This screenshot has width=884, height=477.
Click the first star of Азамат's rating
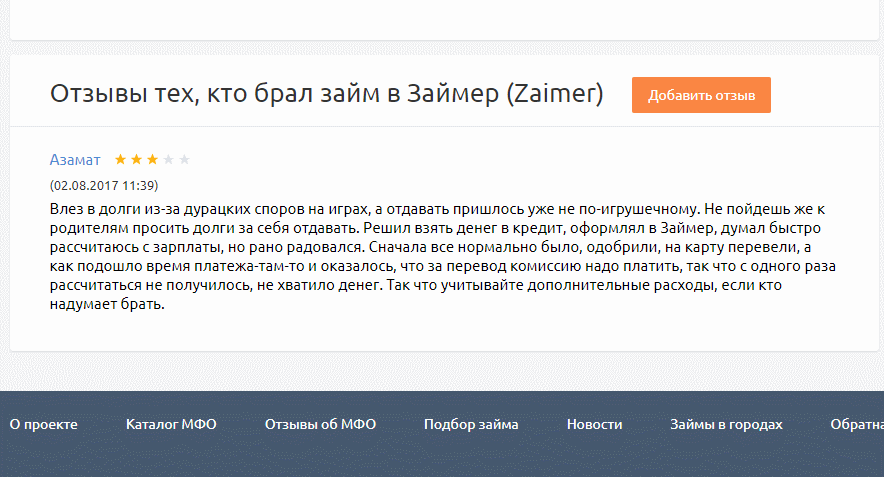coord(120,160)
